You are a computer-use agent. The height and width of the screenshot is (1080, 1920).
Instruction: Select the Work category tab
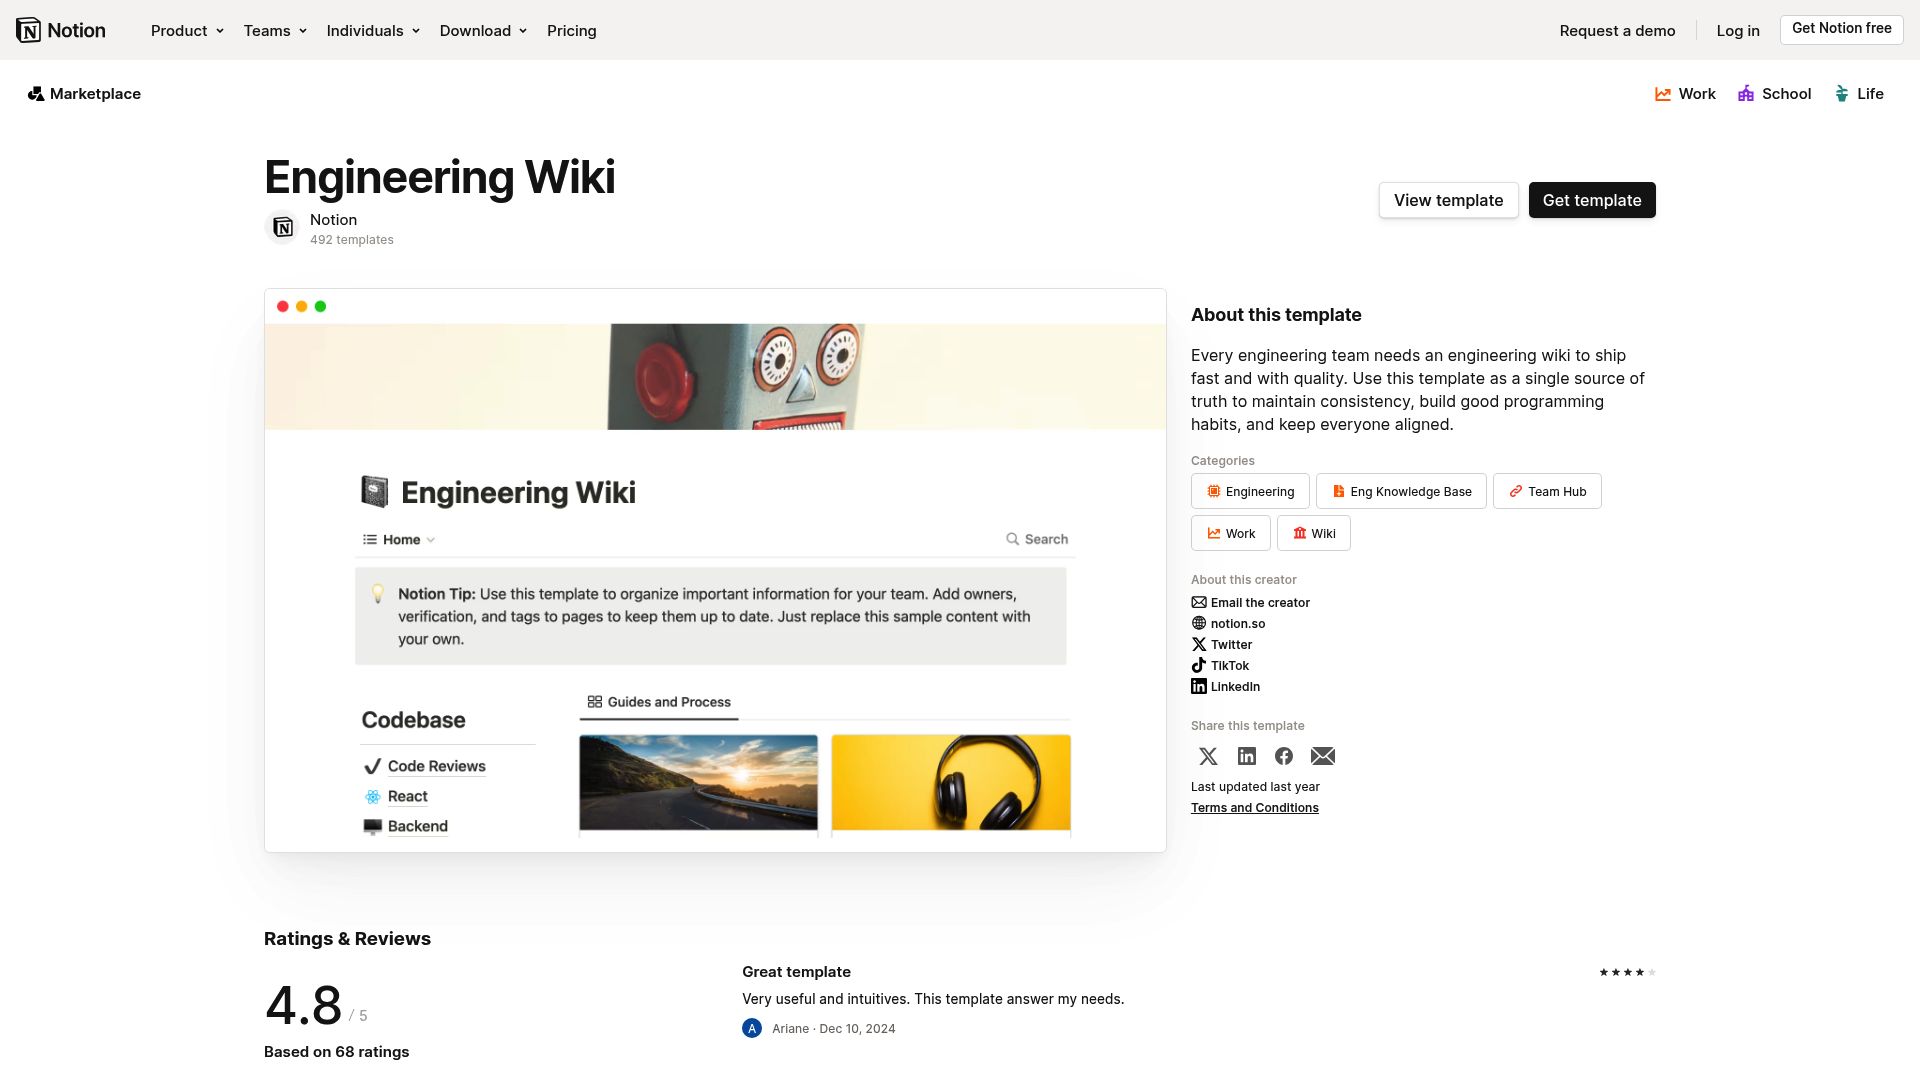coord(1685,94)
